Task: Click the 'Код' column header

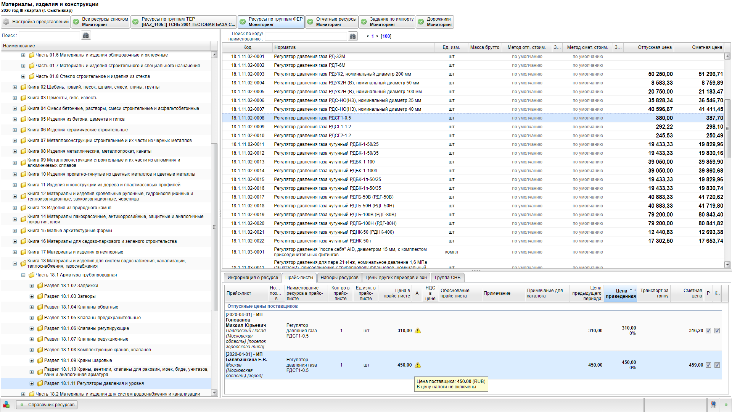Action: pos(247,47)
